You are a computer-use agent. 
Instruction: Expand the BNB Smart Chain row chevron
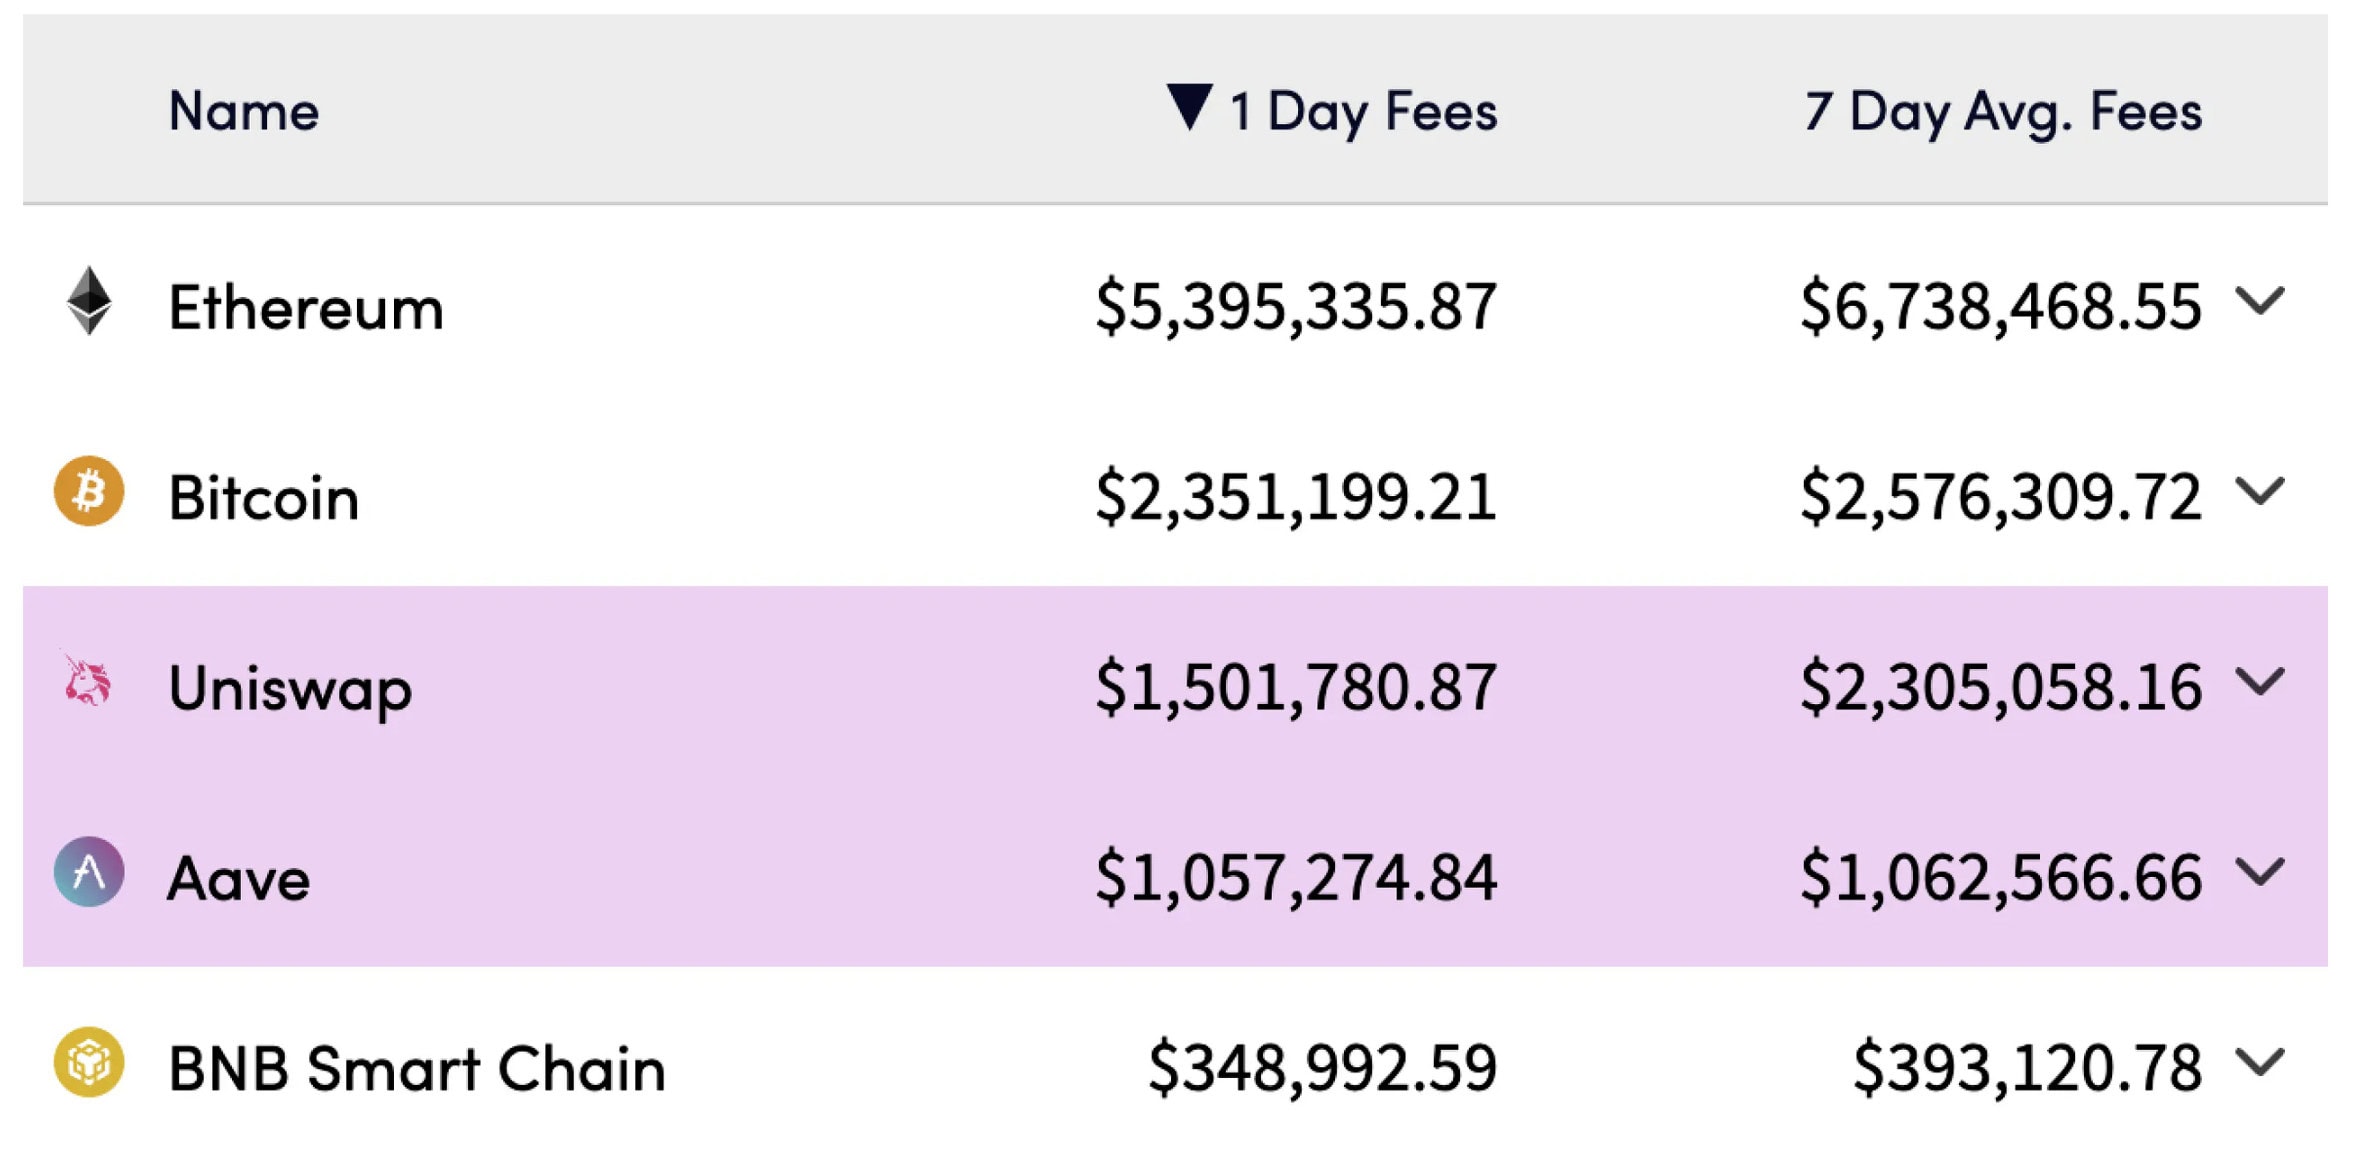click(x=2260, y=1061)
